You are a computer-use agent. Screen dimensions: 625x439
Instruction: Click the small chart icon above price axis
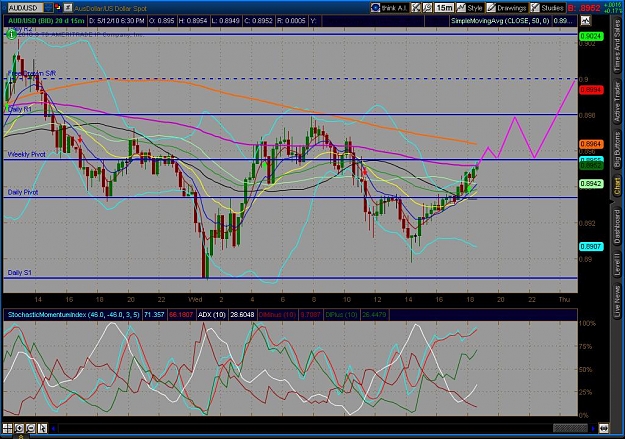[x=586, y=20]
